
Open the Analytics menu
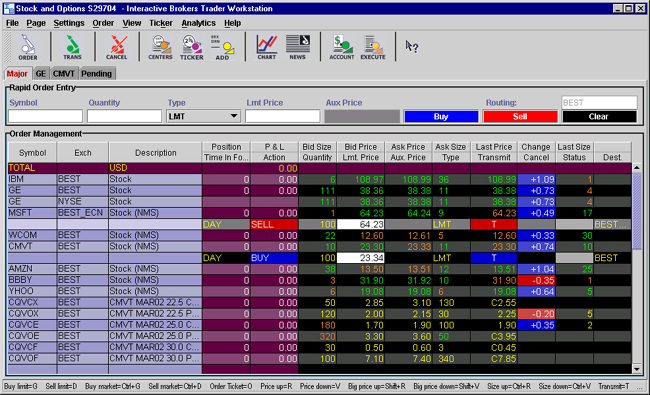pos(199,23)
